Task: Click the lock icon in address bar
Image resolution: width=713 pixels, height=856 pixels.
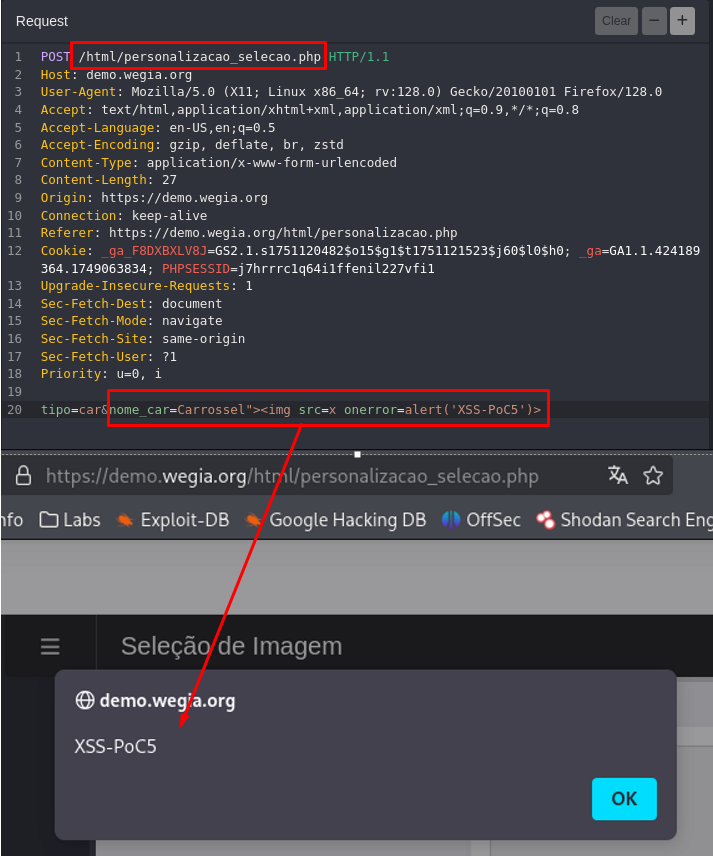Action: tap(23, 475)
